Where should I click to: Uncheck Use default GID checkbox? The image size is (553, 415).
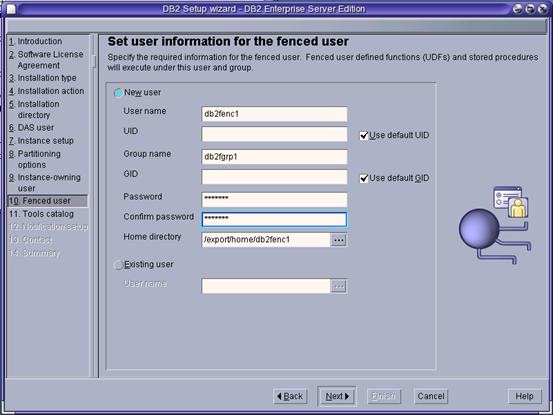364,178
